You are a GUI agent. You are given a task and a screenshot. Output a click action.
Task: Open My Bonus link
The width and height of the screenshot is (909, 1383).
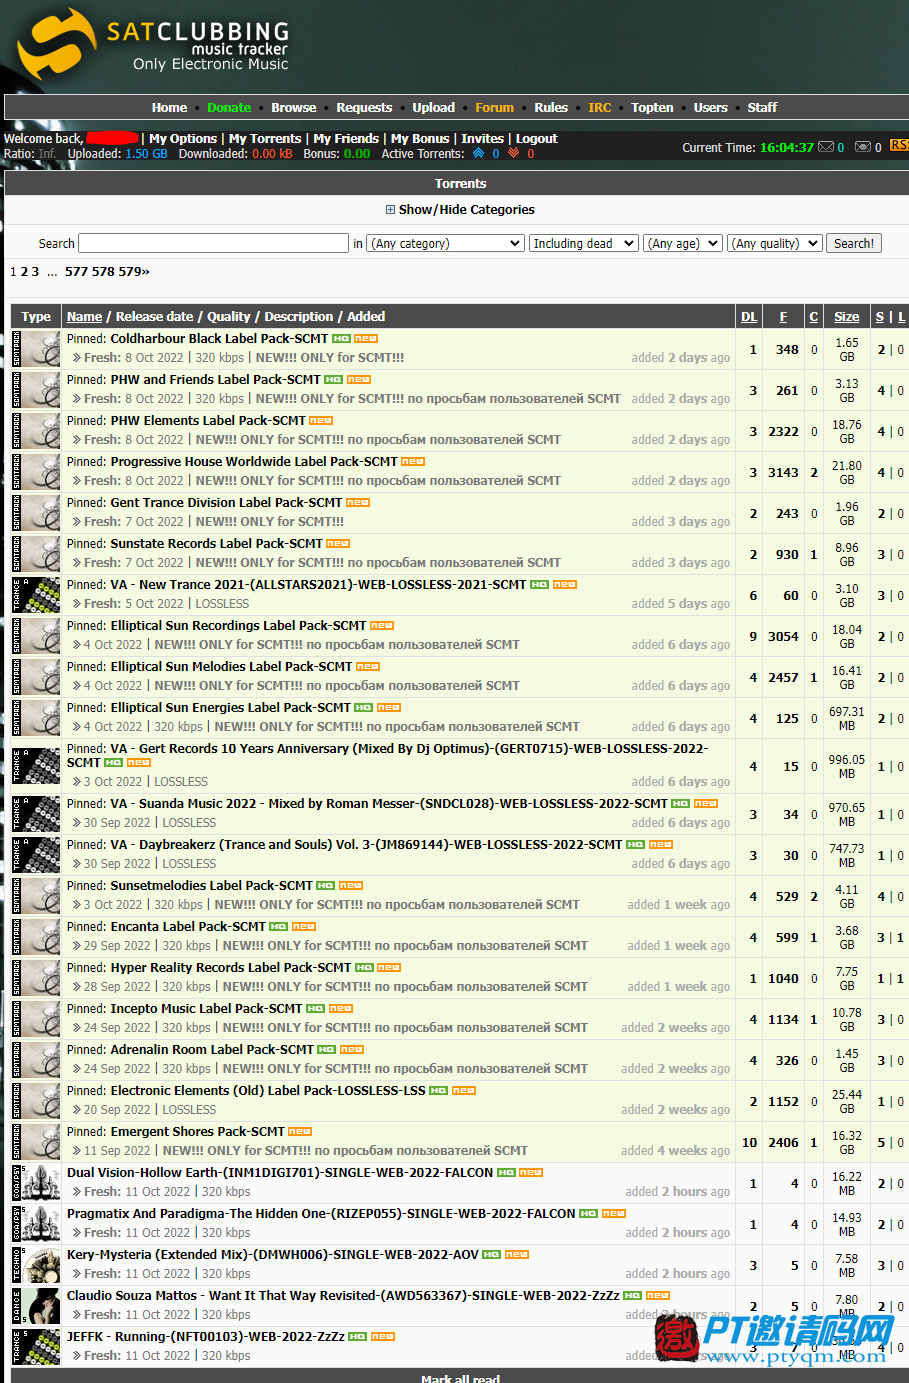click(x=420, y=139)
